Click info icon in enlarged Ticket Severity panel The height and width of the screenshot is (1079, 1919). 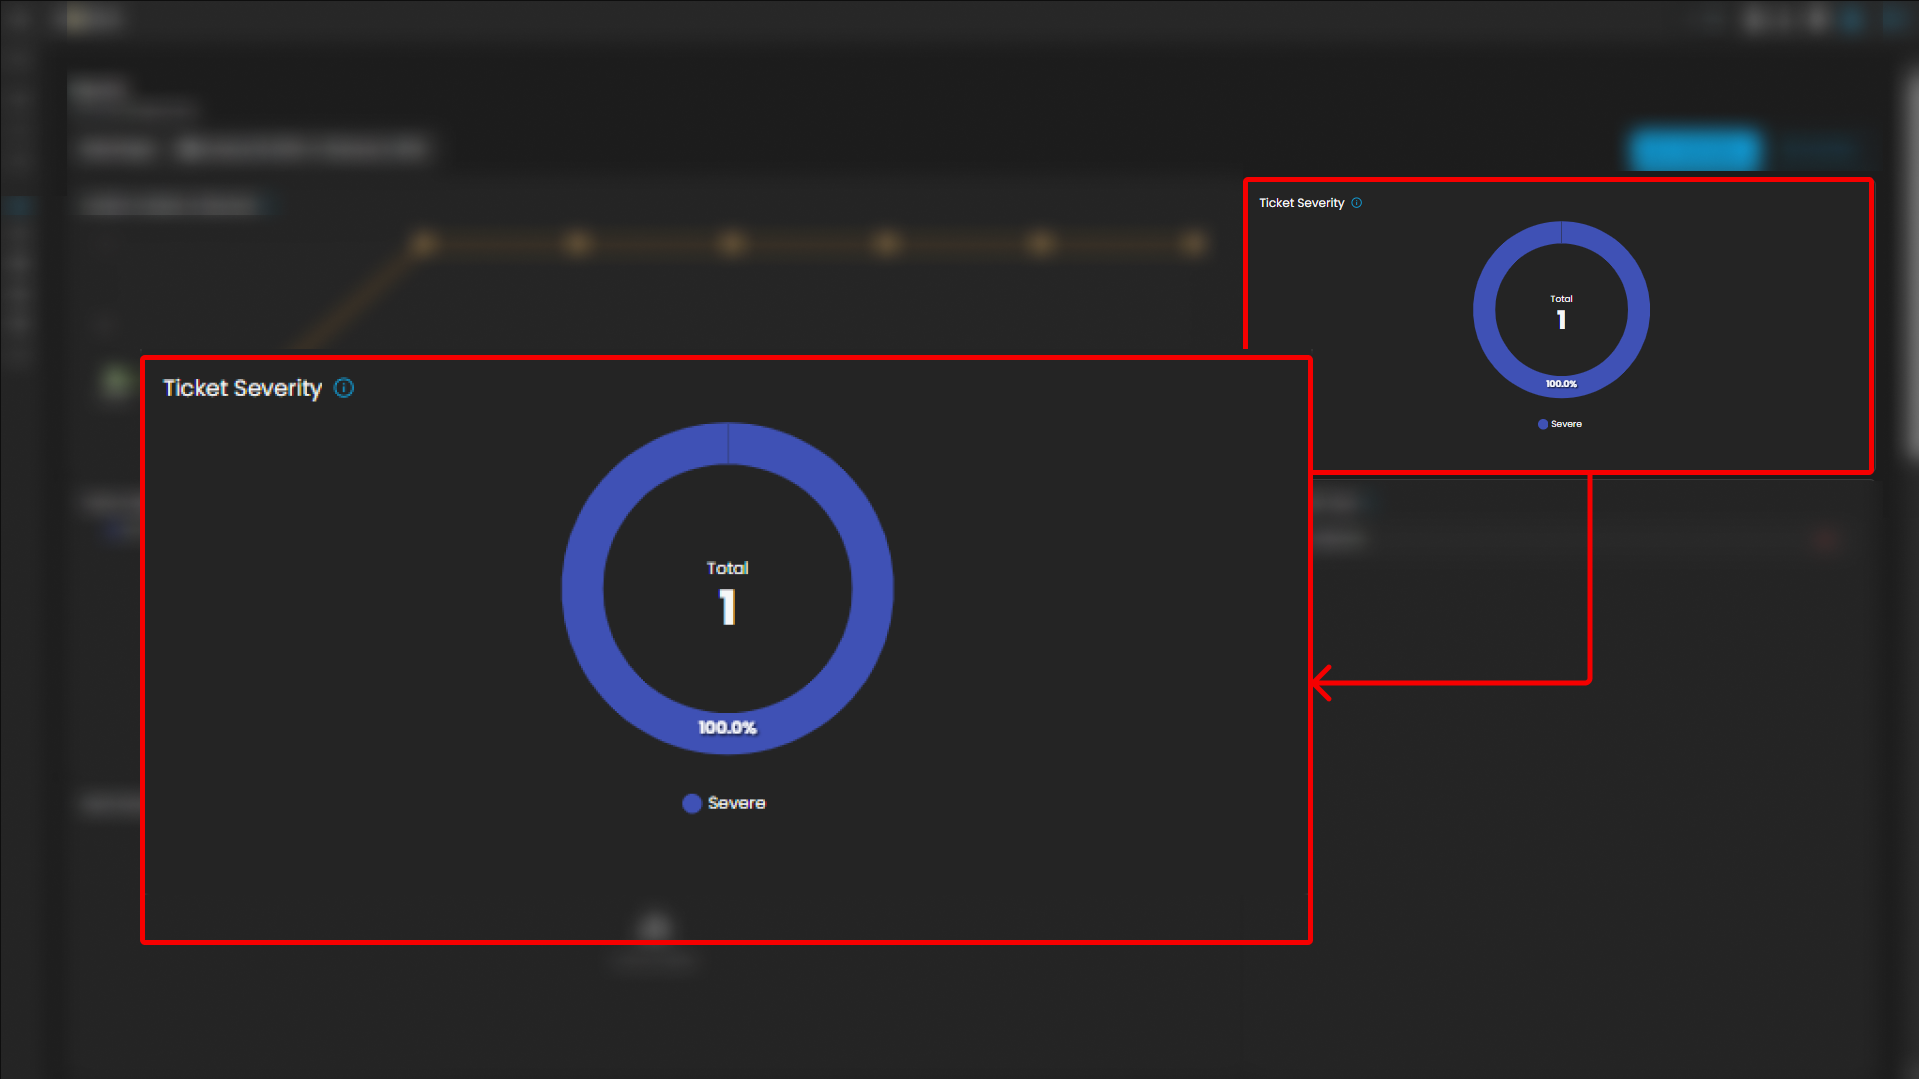point(344,388)
